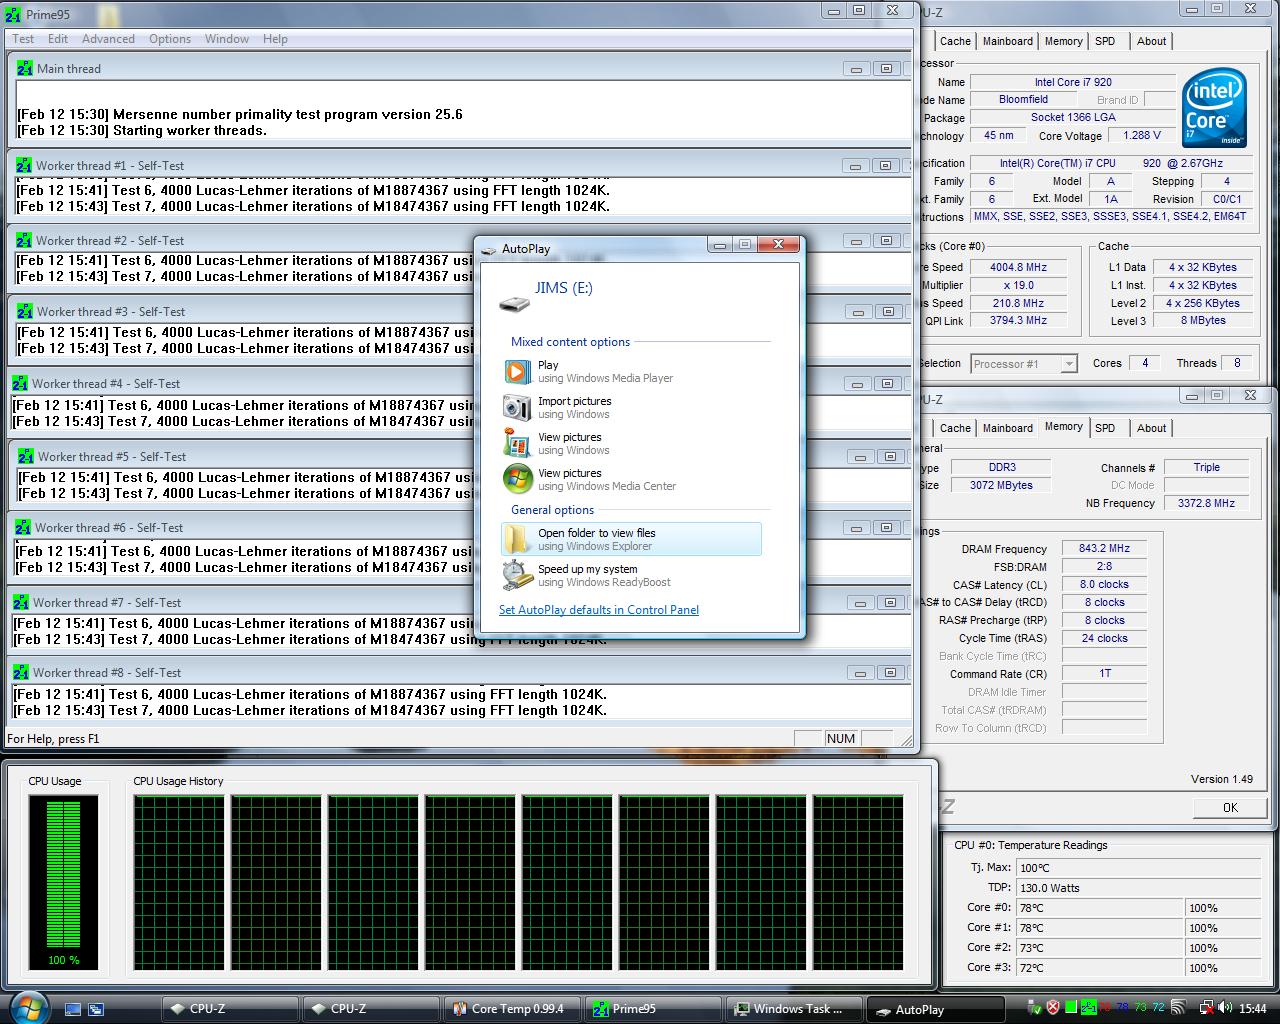Click Switch between windows quick launch icon
The image size is (1280, 1024).
(96, 1009)
